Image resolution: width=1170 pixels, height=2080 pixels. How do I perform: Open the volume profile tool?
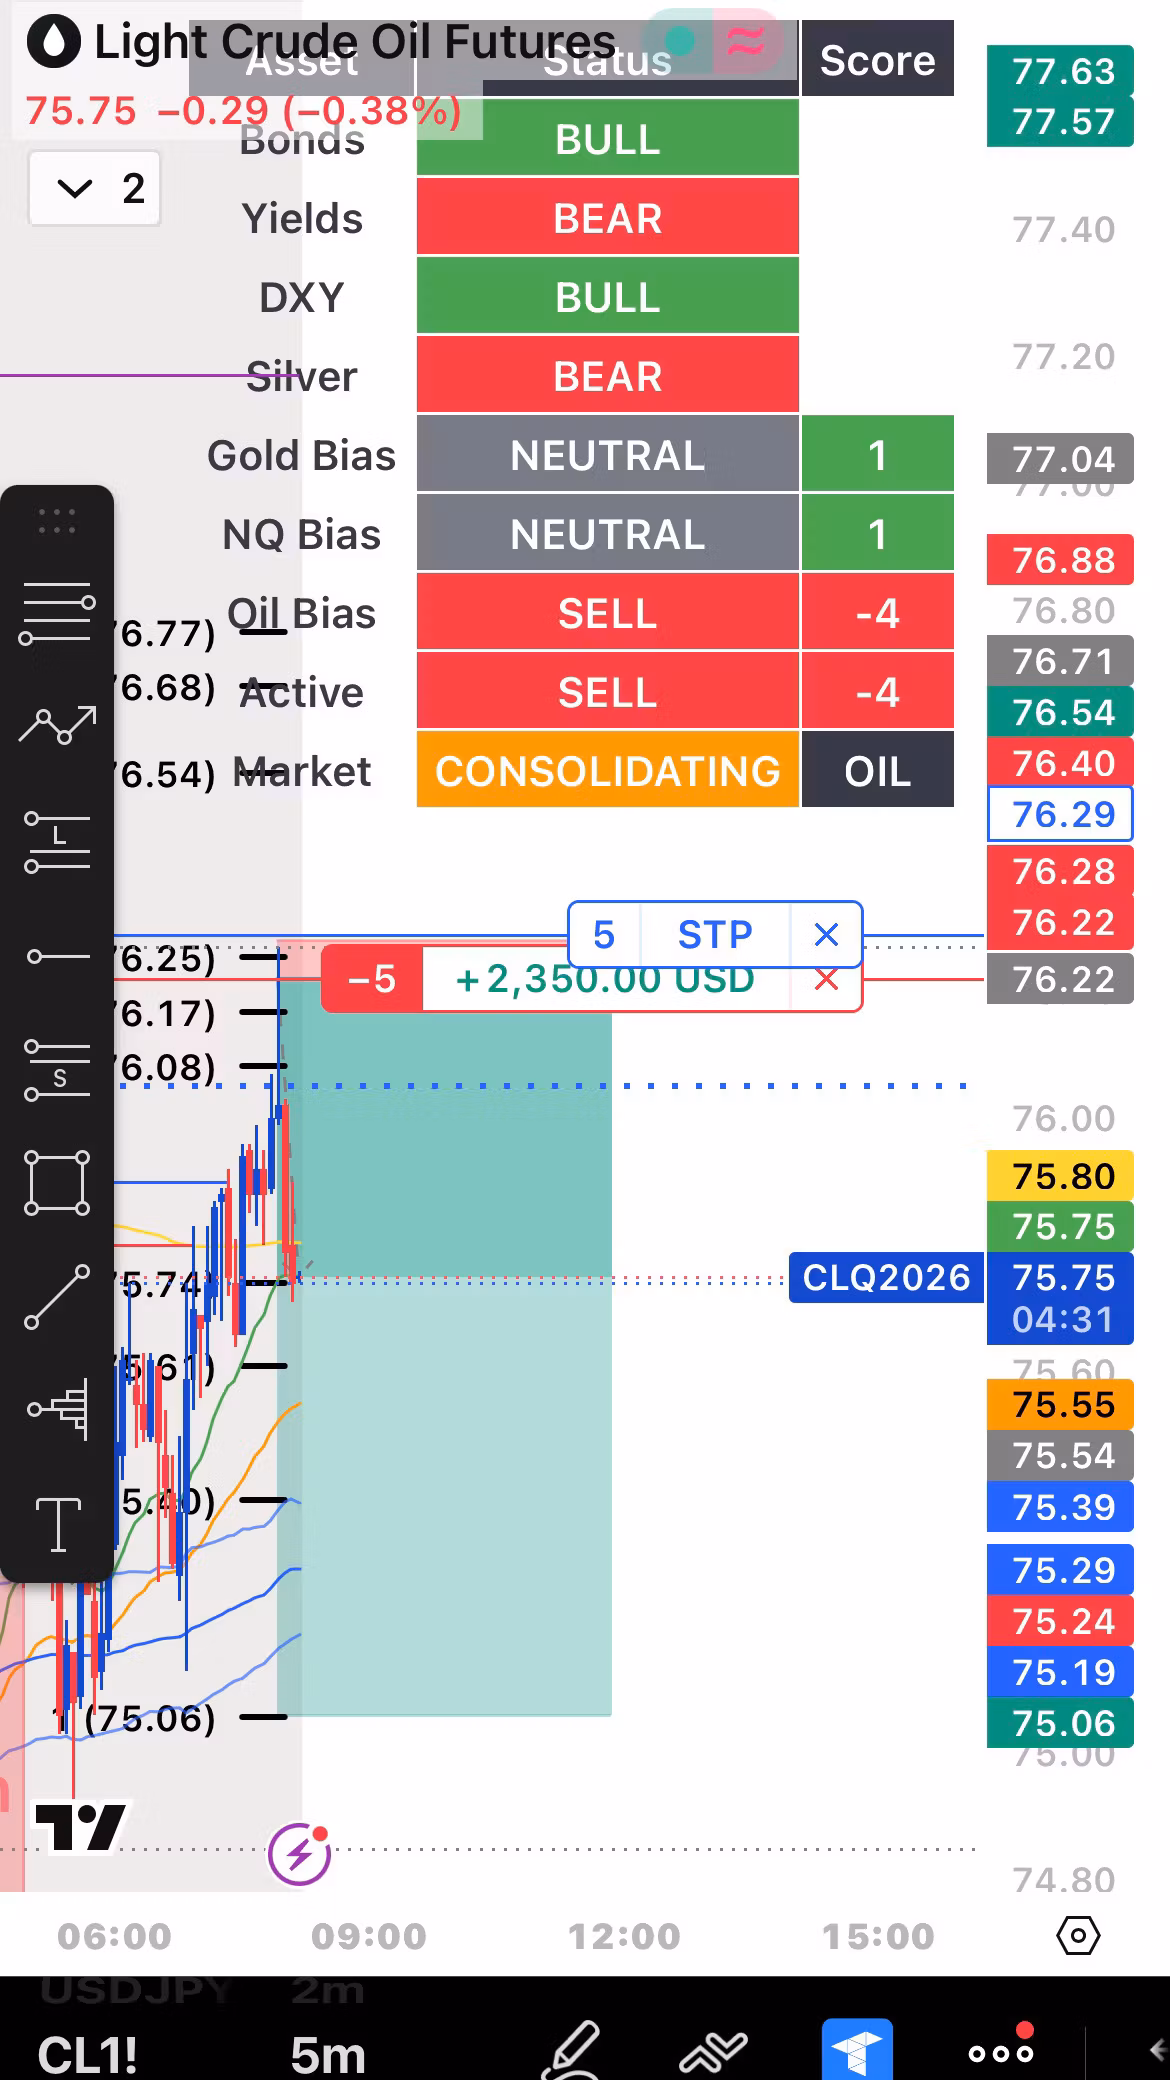[57, 1409]
